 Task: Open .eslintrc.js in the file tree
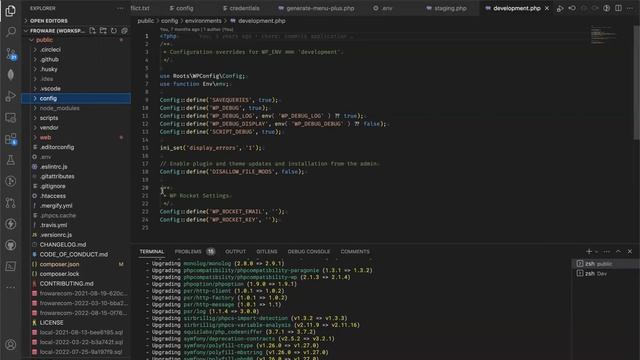(76, 167)
